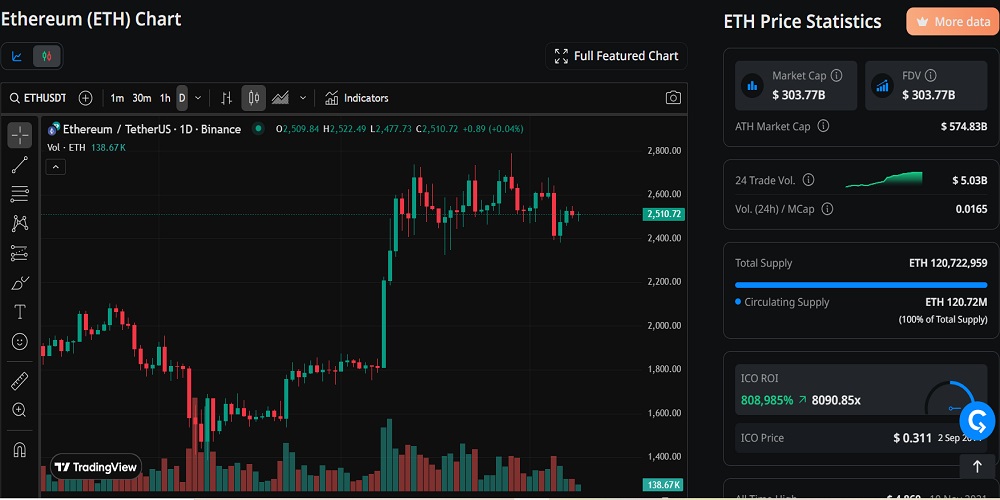
Task: Toggle the magnet snap mode
Action: tap(19, 449)
